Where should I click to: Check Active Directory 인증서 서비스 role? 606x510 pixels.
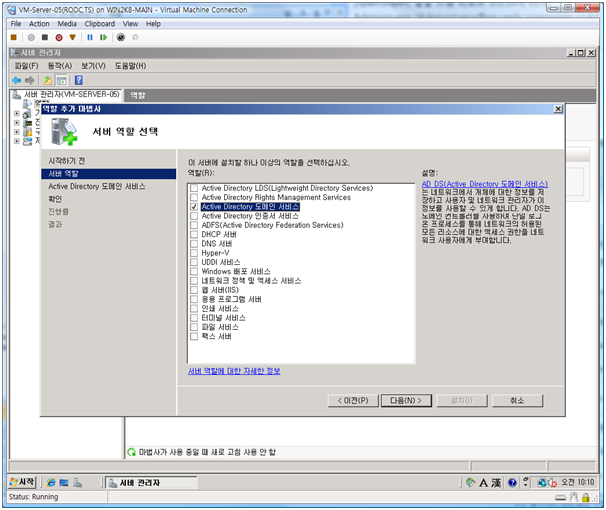194,216
